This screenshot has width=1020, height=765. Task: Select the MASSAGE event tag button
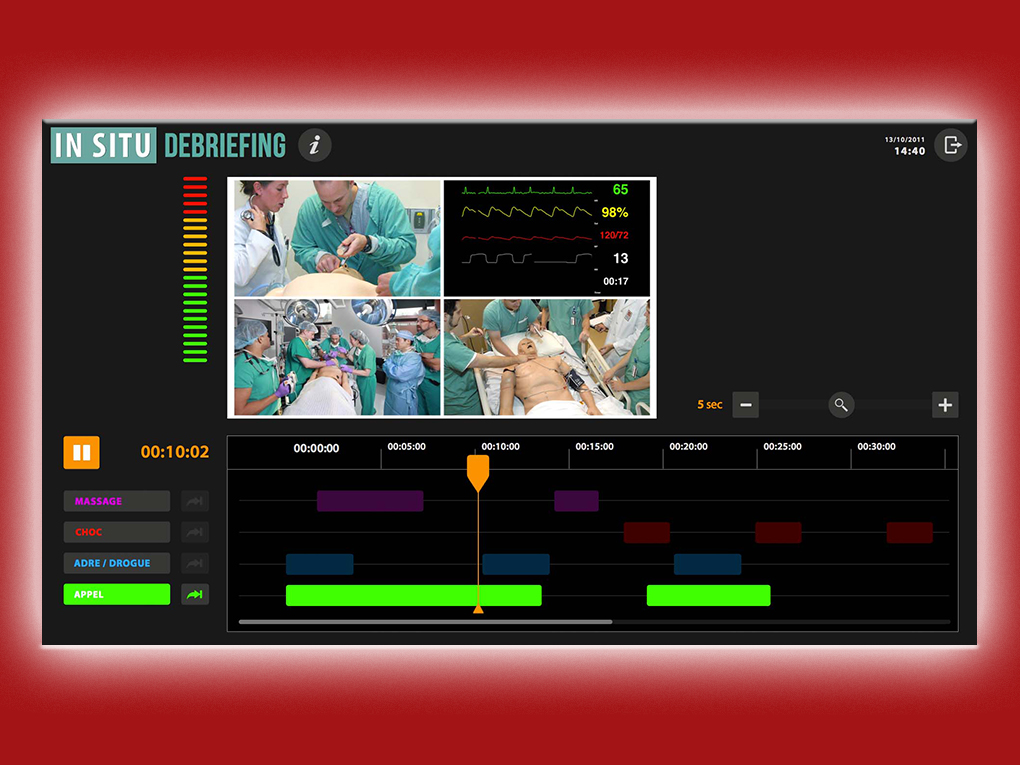click(x=117, y=501)
